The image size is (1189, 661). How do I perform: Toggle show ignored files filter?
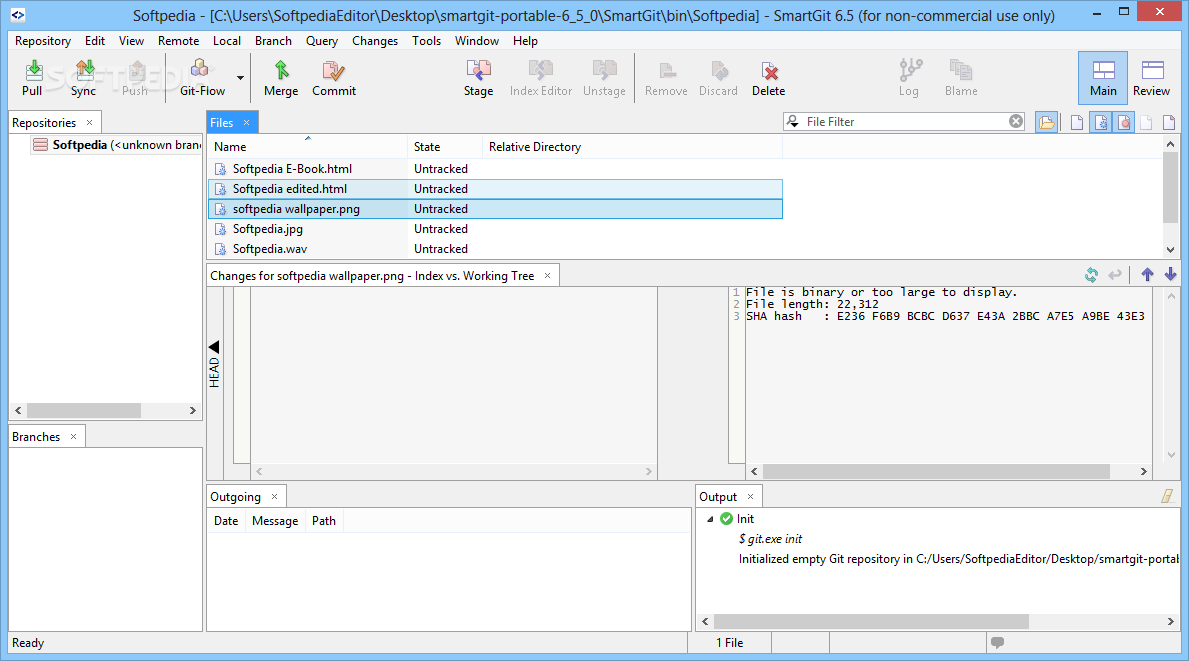(1125, 122)
